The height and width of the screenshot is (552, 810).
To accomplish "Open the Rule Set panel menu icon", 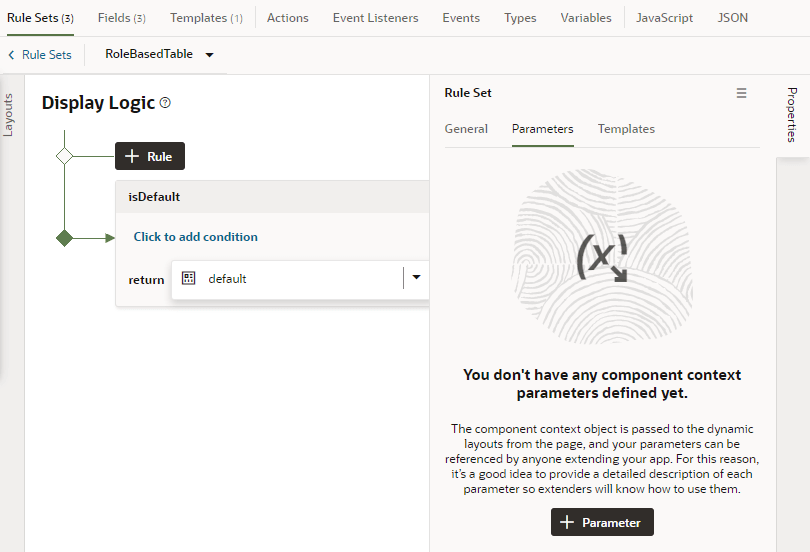I will point(741,93).
